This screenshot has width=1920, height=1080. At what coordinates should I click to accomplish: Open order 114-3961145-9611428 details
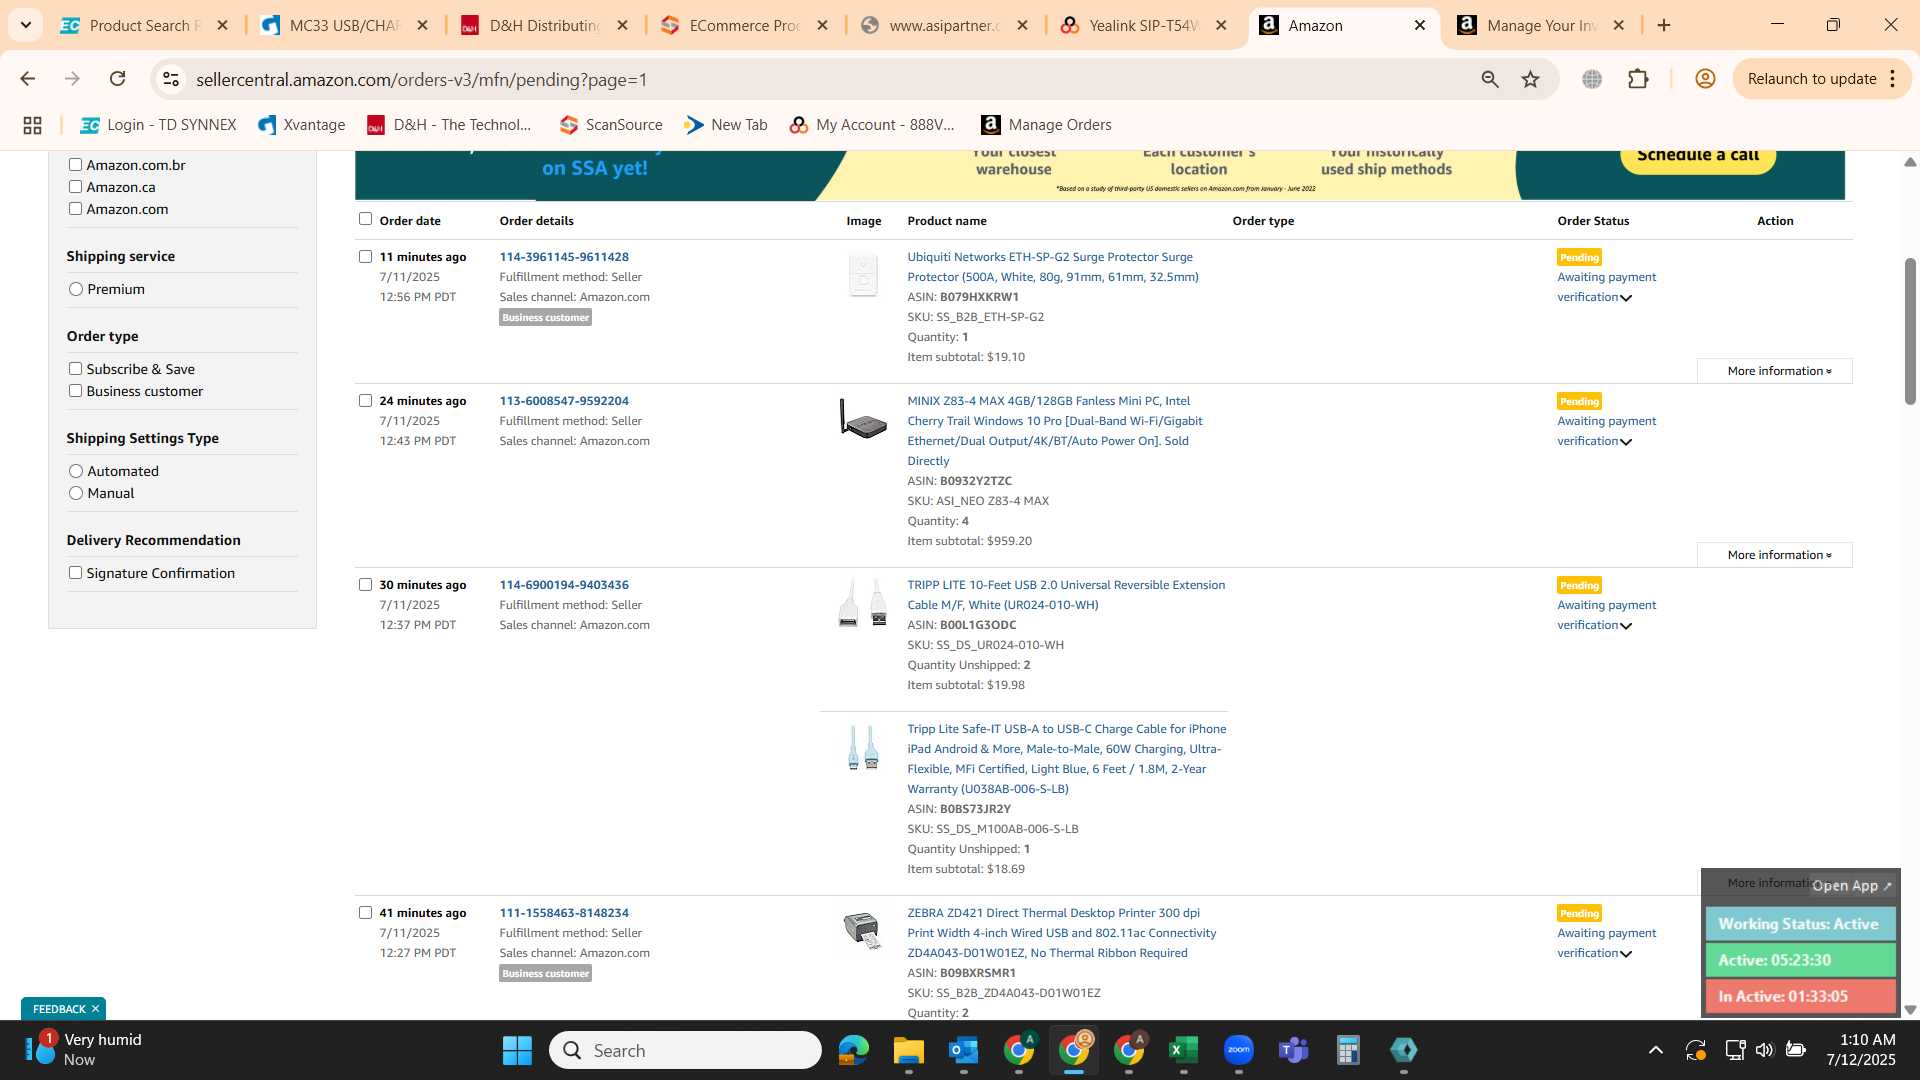point(564,257)
